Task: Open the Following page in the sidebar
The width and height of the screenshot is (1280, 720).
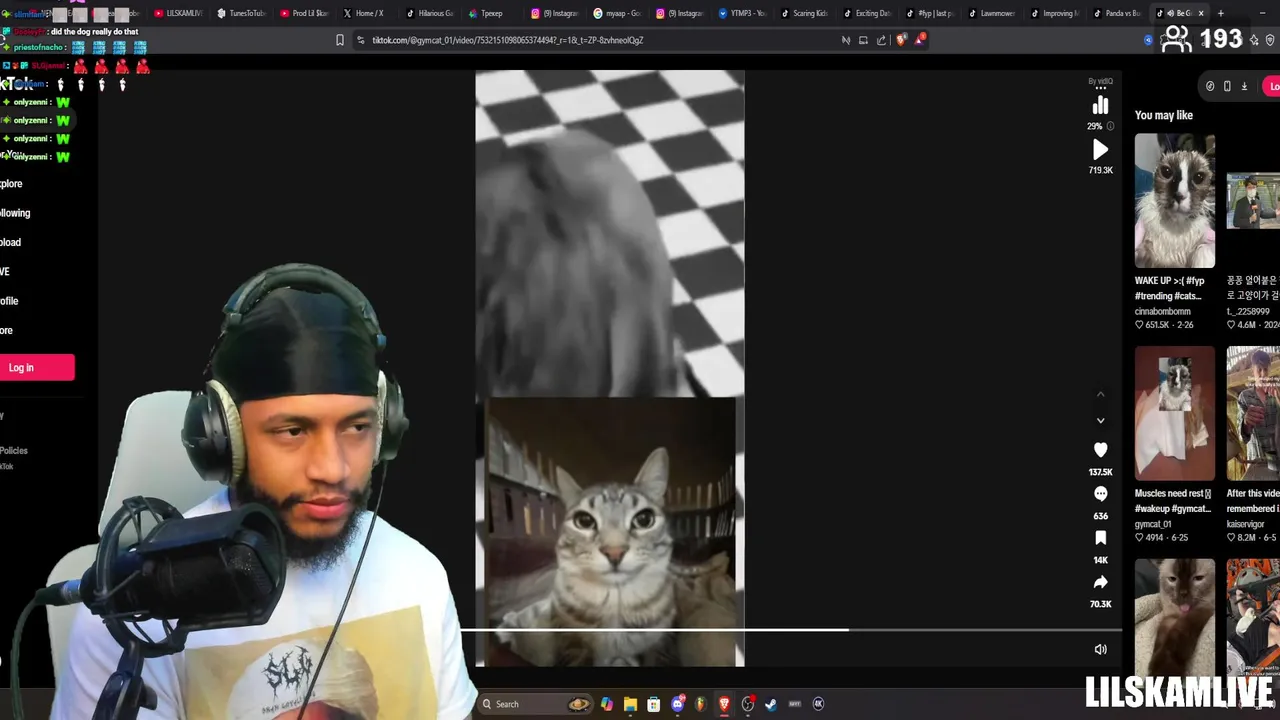Action: point(15,213)
